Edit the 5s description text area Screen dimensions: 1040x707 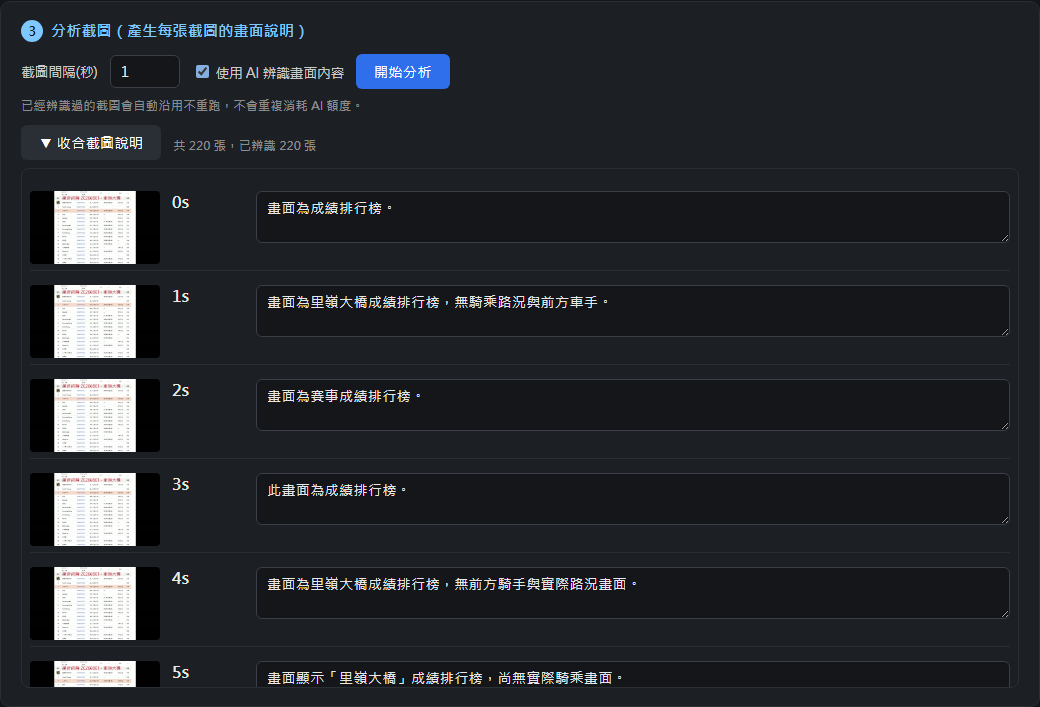click(x=633, y=675)
